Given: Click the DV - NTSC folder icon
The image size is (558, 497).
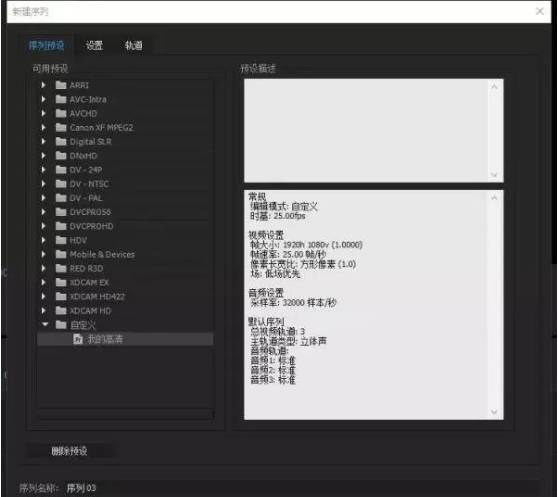Looking at the screenshot, I should (61, 184).
